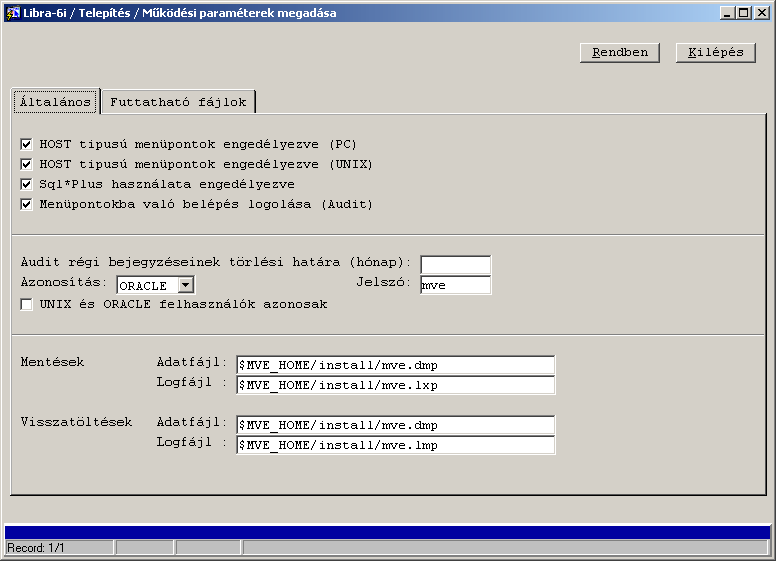Screen dimensions: 776x561
Task: Switch to the Általános tab
Action: tap(55, 102)
